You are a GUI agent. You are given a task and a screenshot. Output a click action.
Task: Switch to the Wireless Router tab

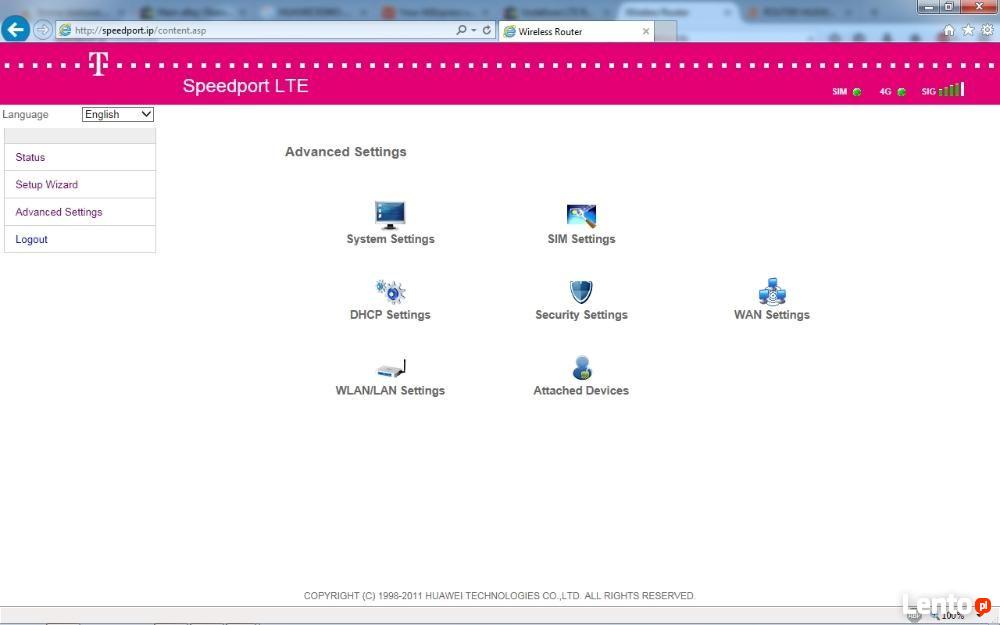tap(576, 31)
